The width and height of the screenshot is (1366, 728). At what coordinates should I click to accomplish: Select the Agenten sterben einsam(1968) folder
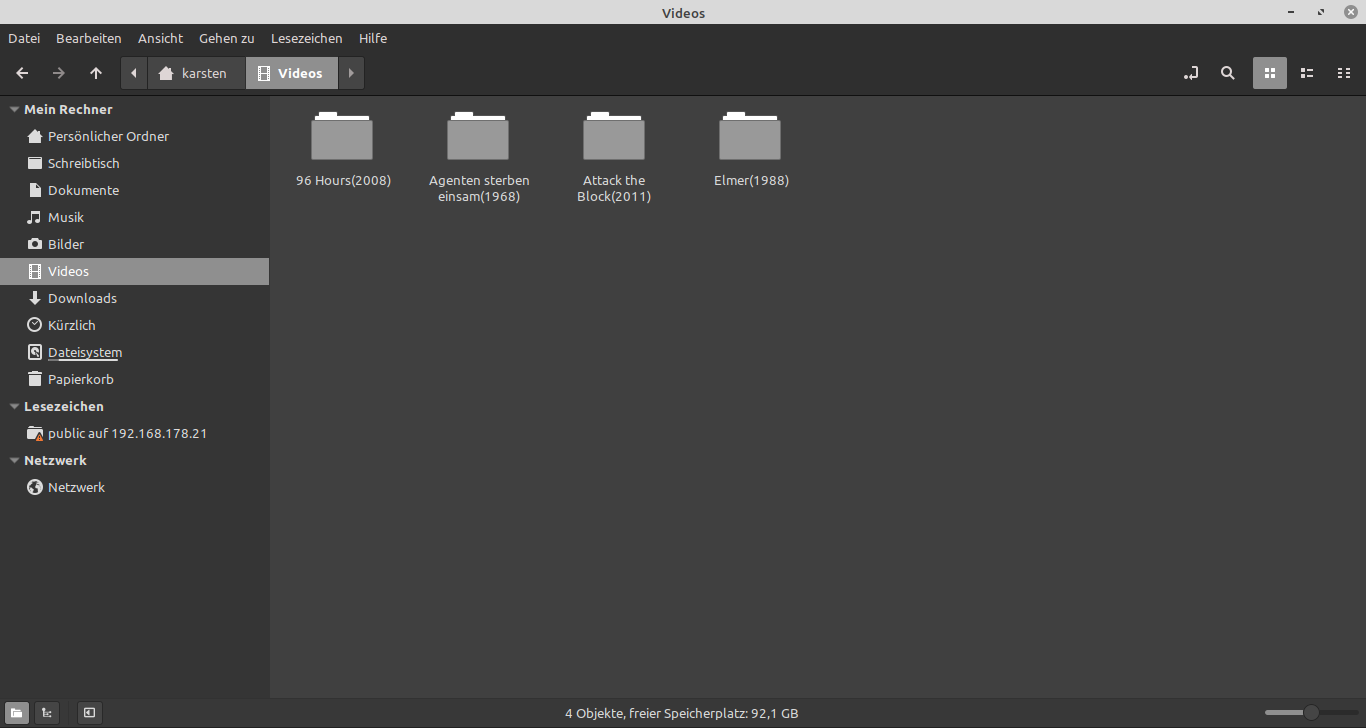(478, 156)
